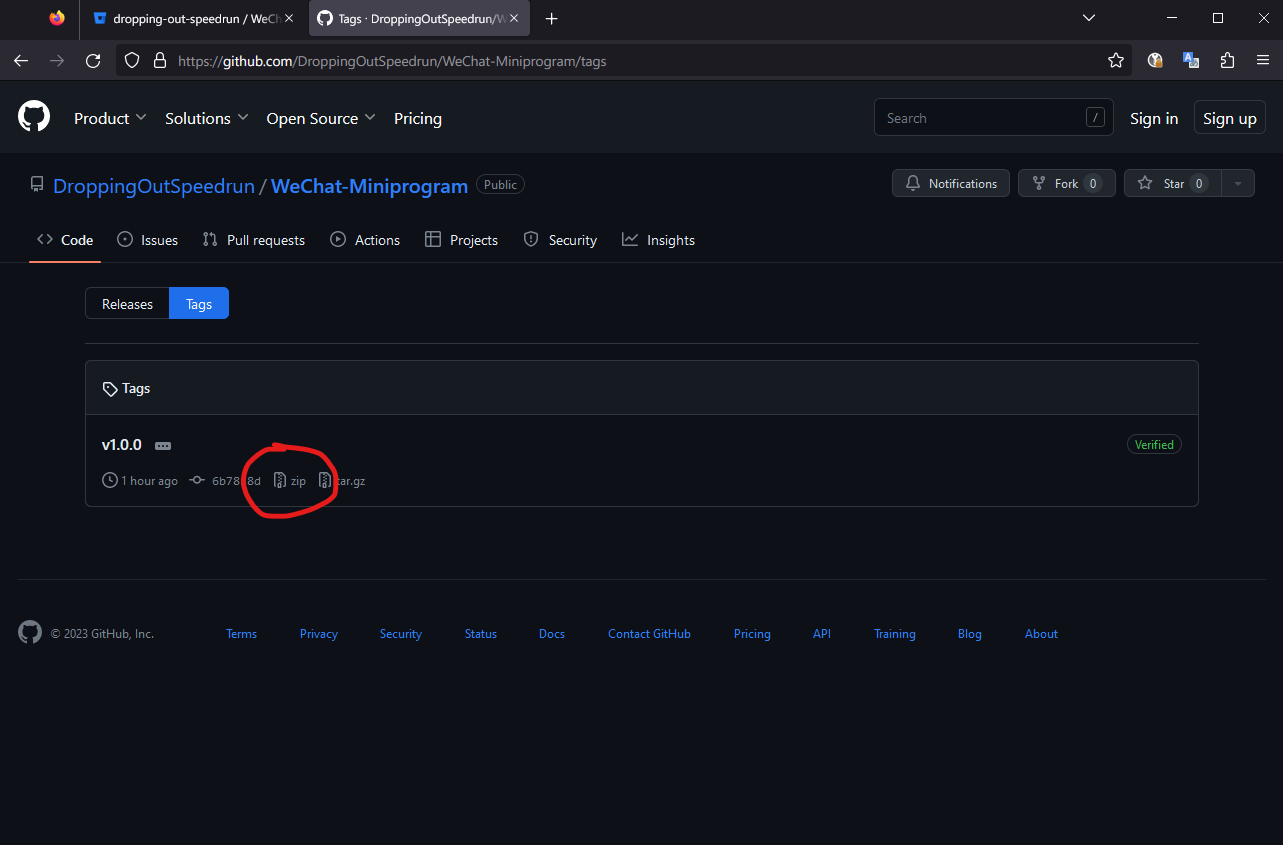Image resolution: width=1283 pixels, height=845 pixels.
Task: Click the translate extension icon
Action: (1191, 61)
